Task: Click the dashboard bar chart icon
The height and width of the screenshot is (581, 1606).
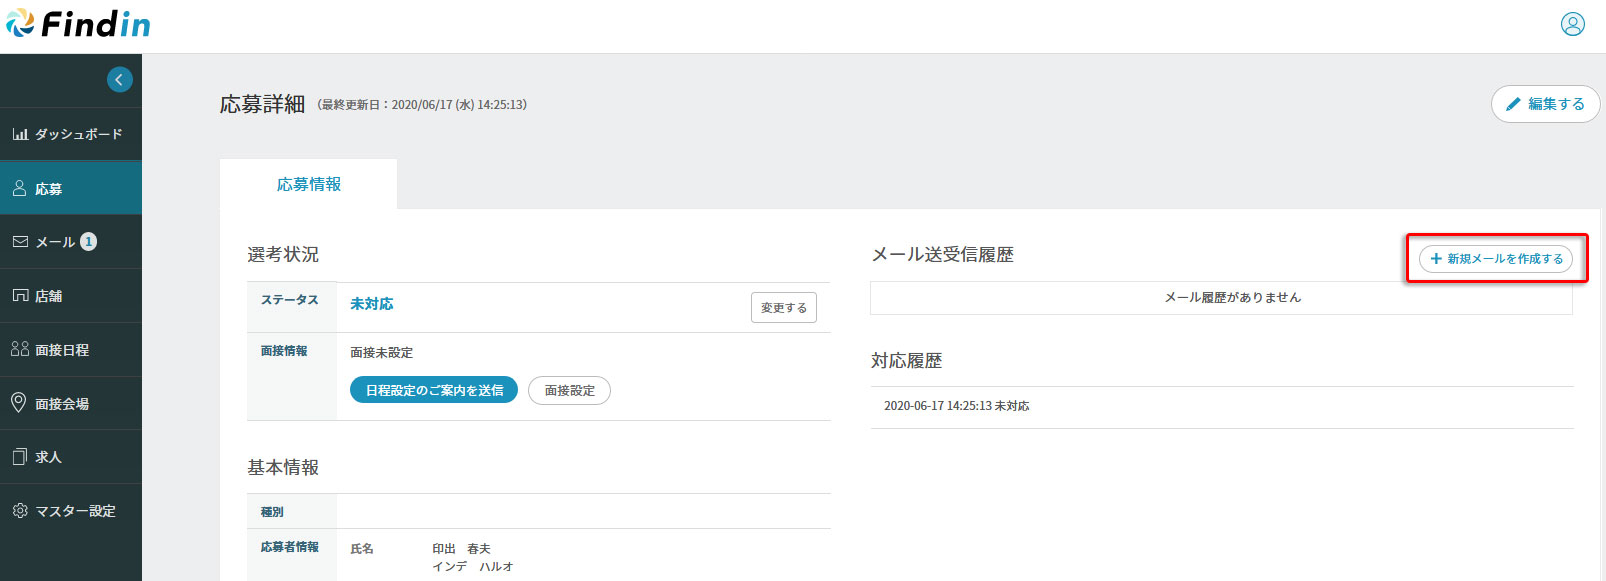Action: 20,134
